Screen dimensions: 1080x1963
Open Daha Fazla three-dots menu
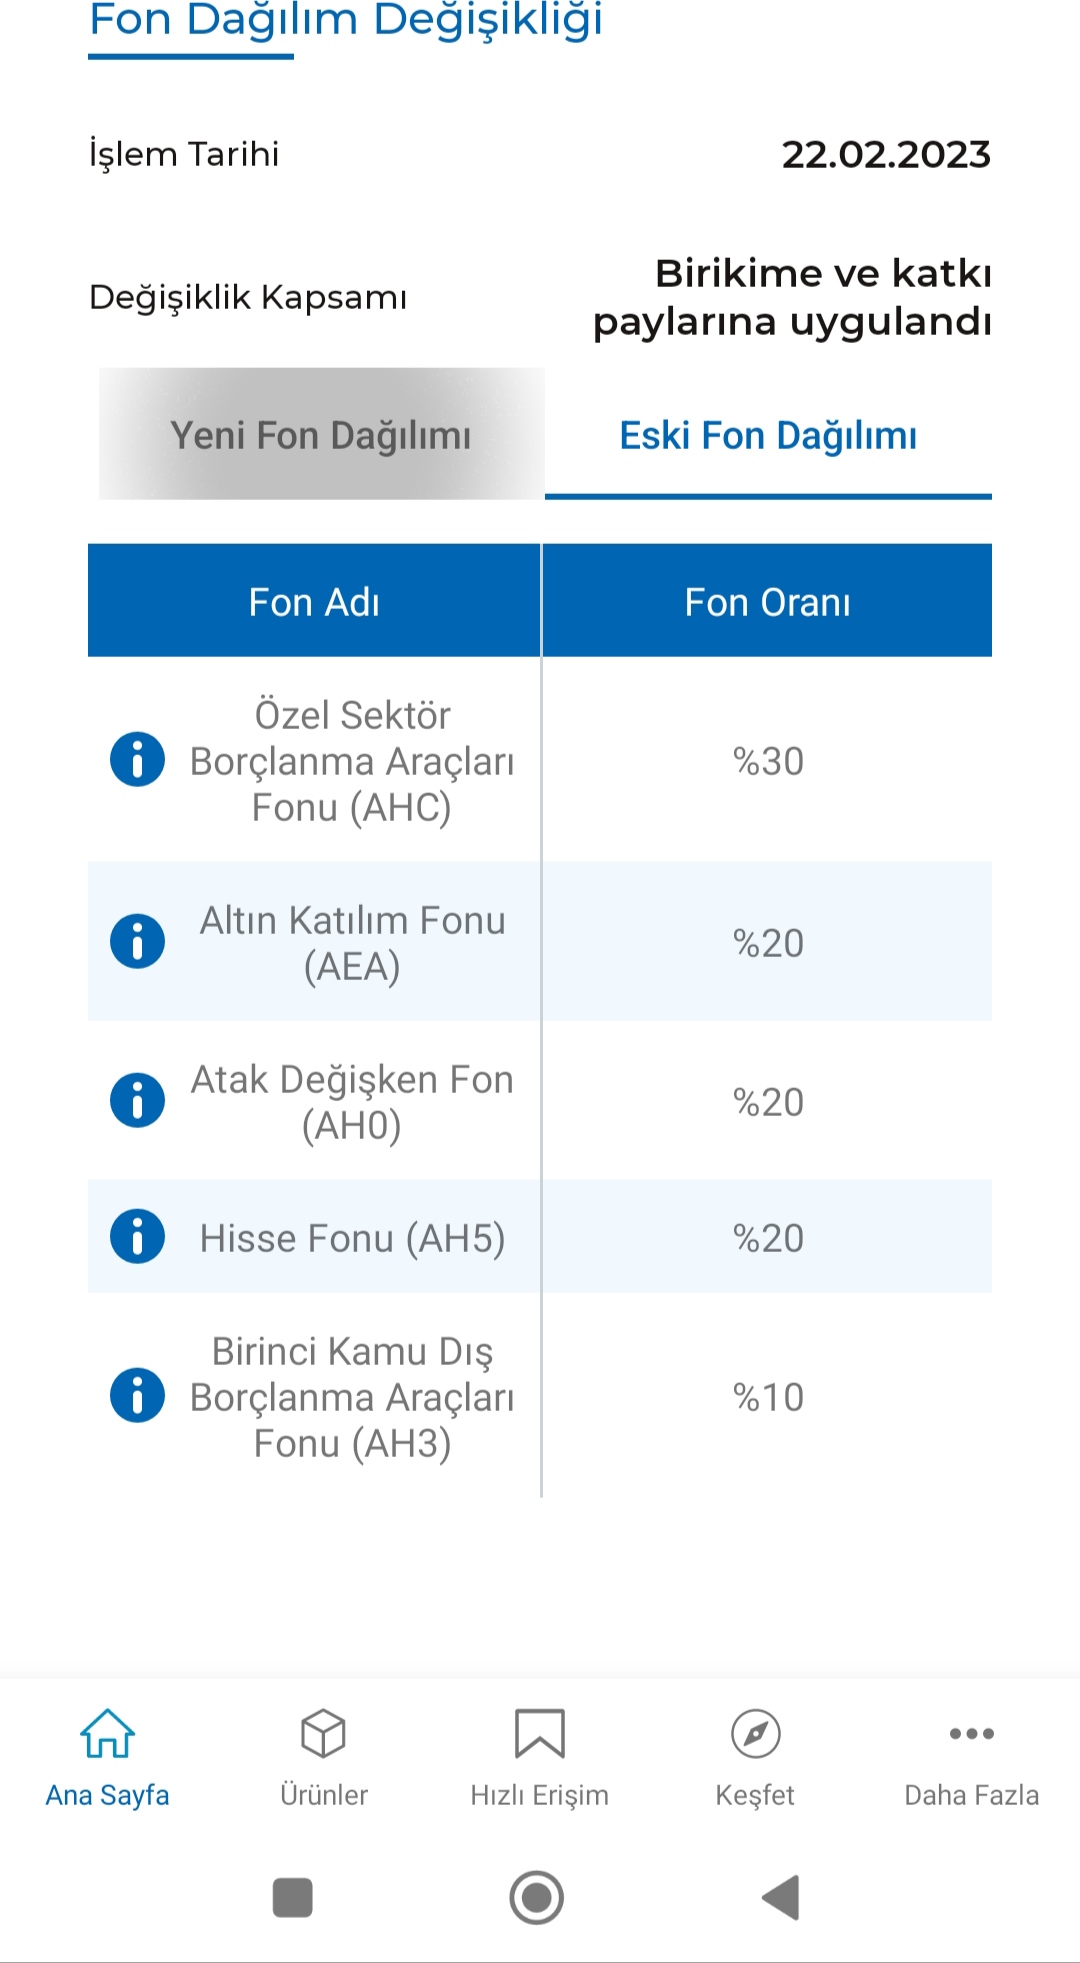[972, 1733]
